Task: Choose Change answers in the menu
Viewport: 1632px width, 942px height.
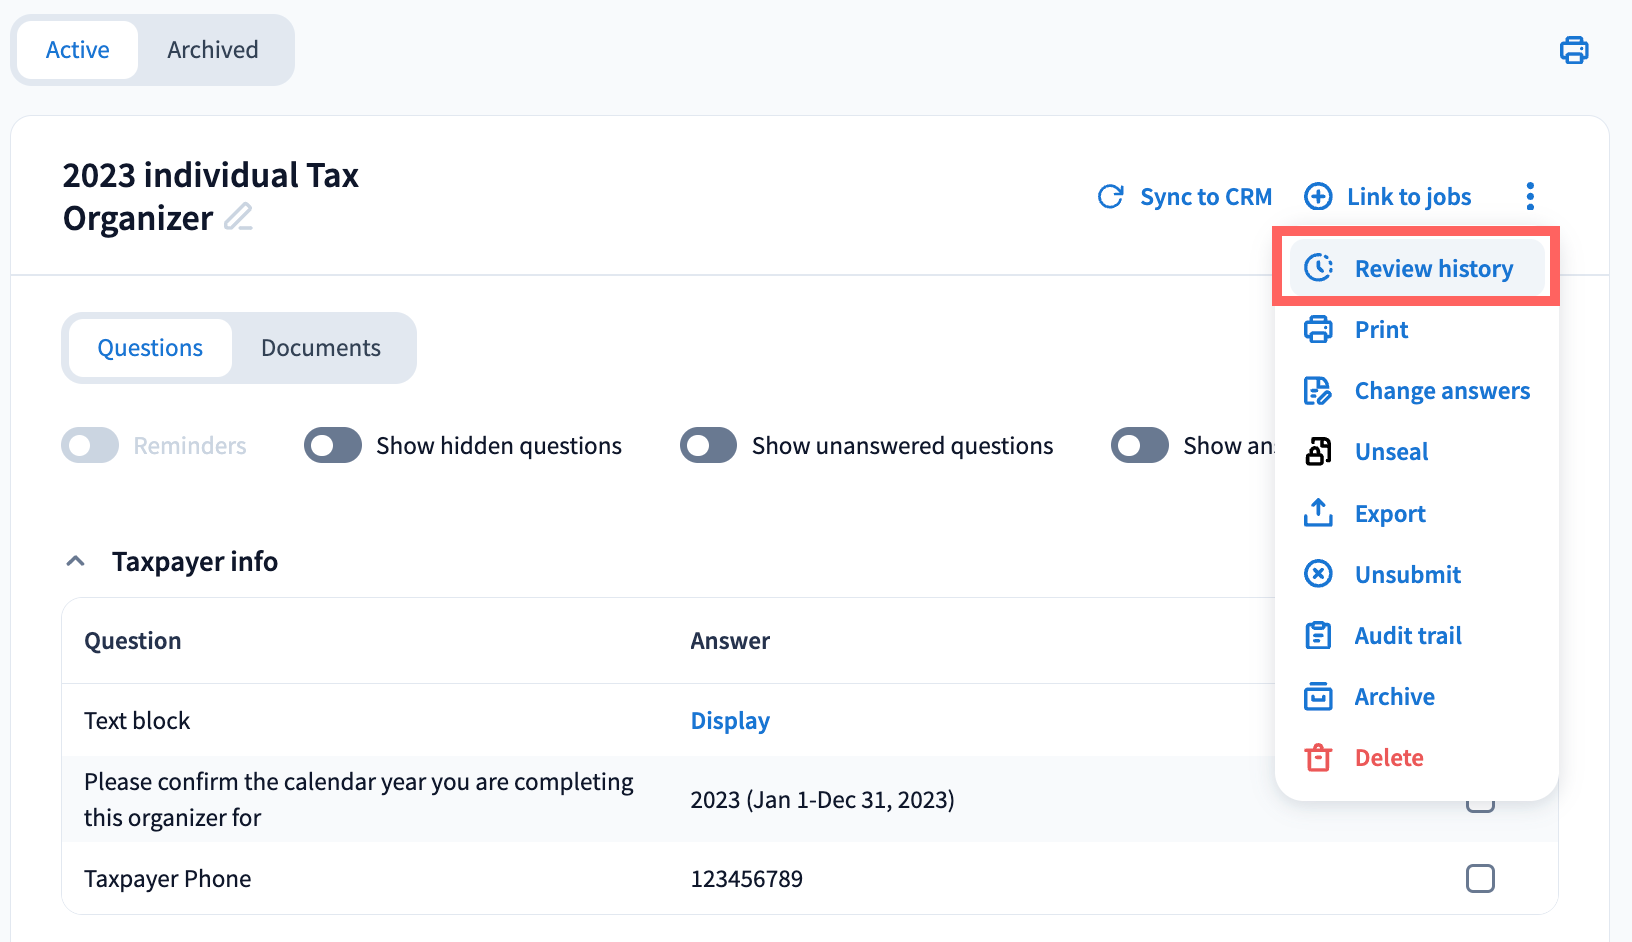Action: 1441,391
